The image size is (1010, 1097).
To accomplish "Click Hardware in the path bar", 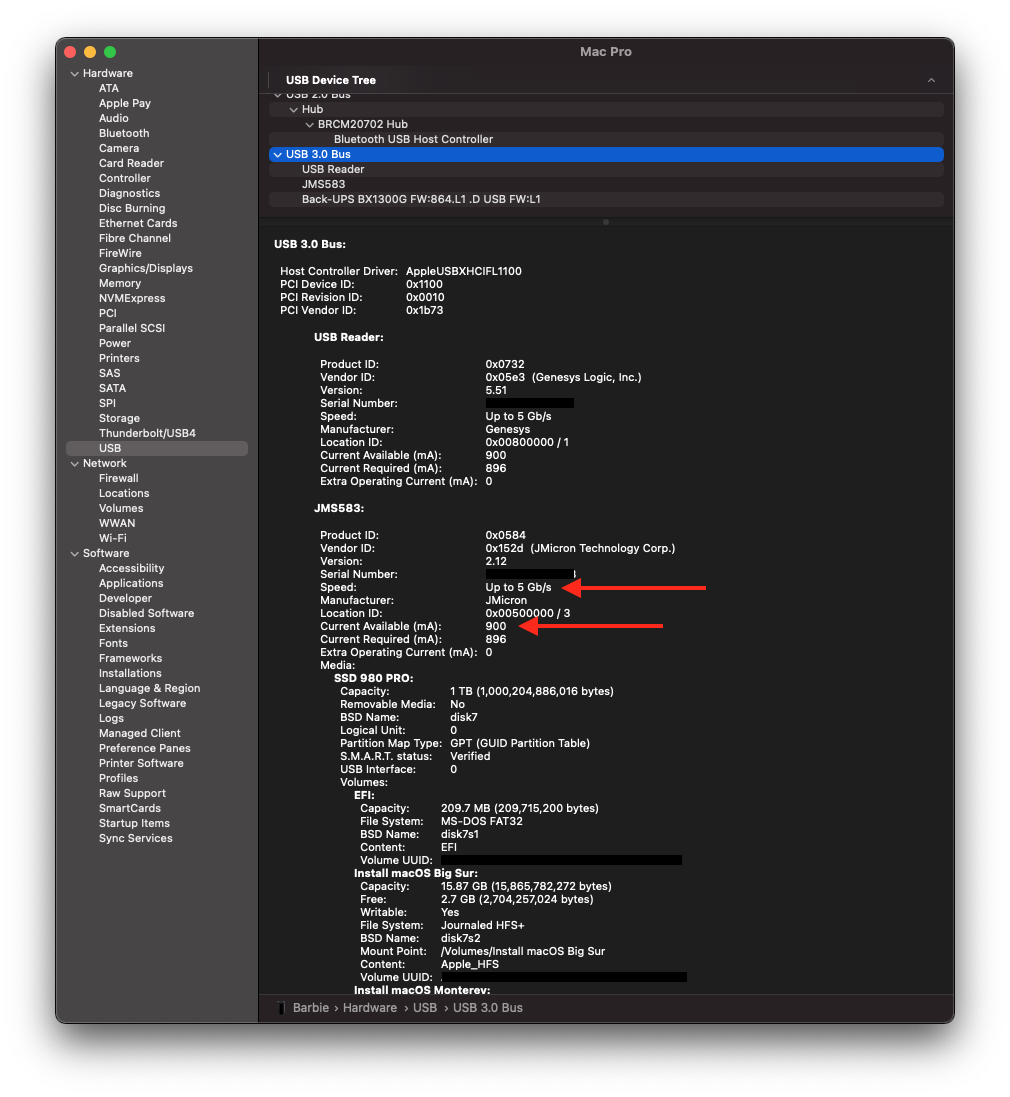I will coord(369,1008).
